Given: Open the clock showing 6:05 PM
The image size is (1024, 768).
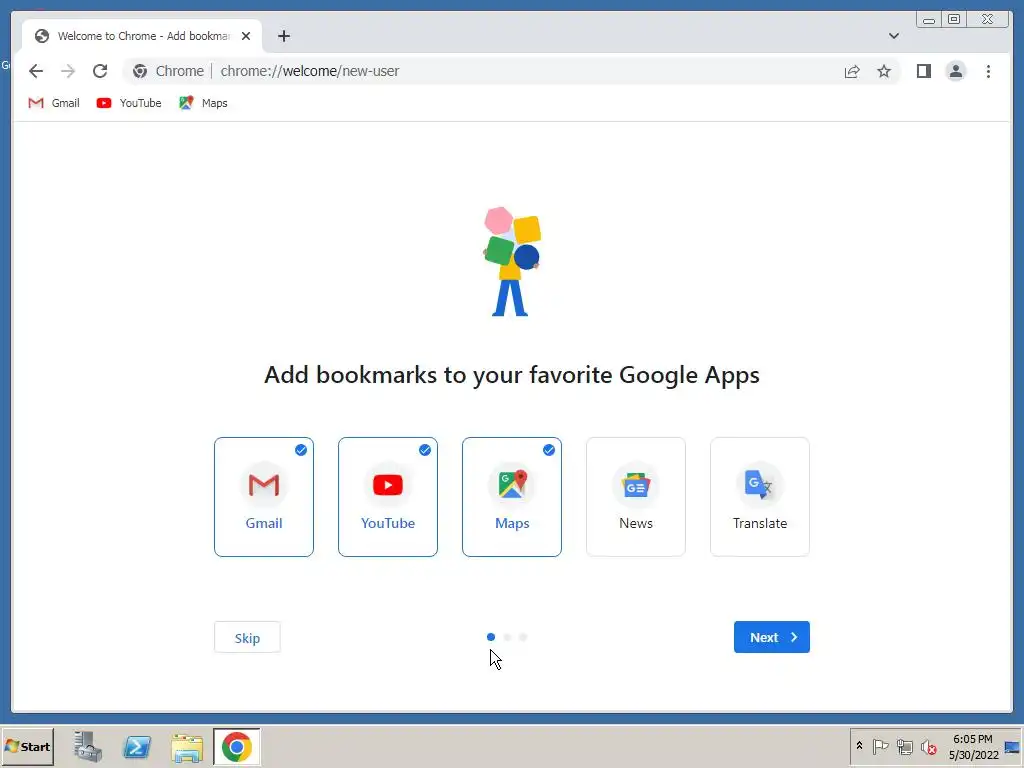Looking at the screenshot, I should coord(973,746).
